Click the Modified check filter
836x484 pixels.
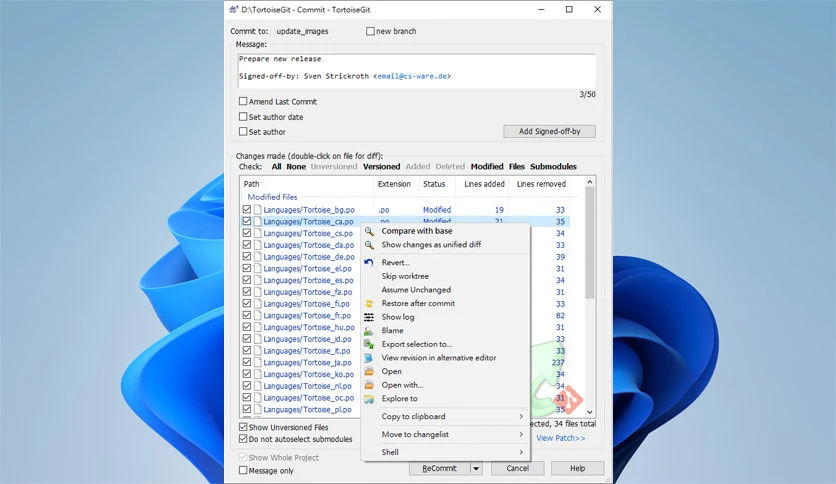click(487, 167)
